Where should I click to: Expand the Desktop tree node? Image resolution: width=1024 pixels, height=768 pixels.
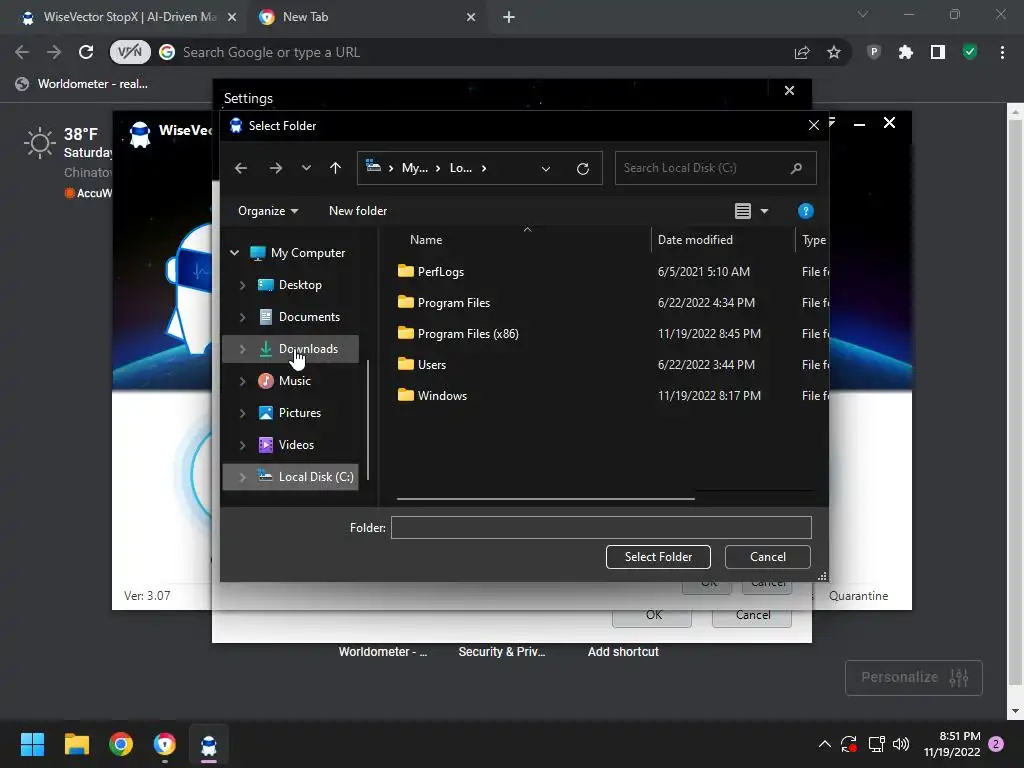click(242, 285)
